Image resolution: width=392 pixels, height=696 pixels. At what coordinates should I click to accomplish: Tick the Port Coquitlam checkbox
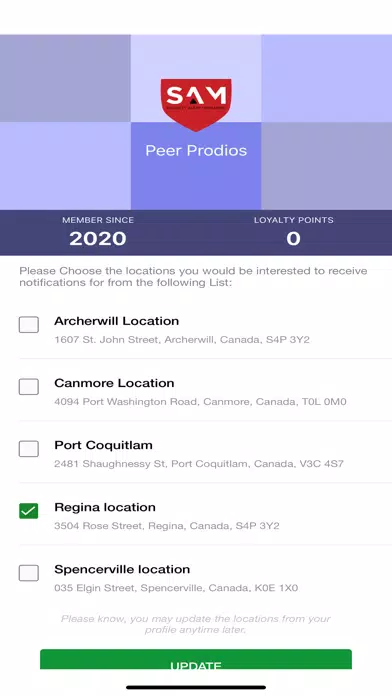pos(28,449)
